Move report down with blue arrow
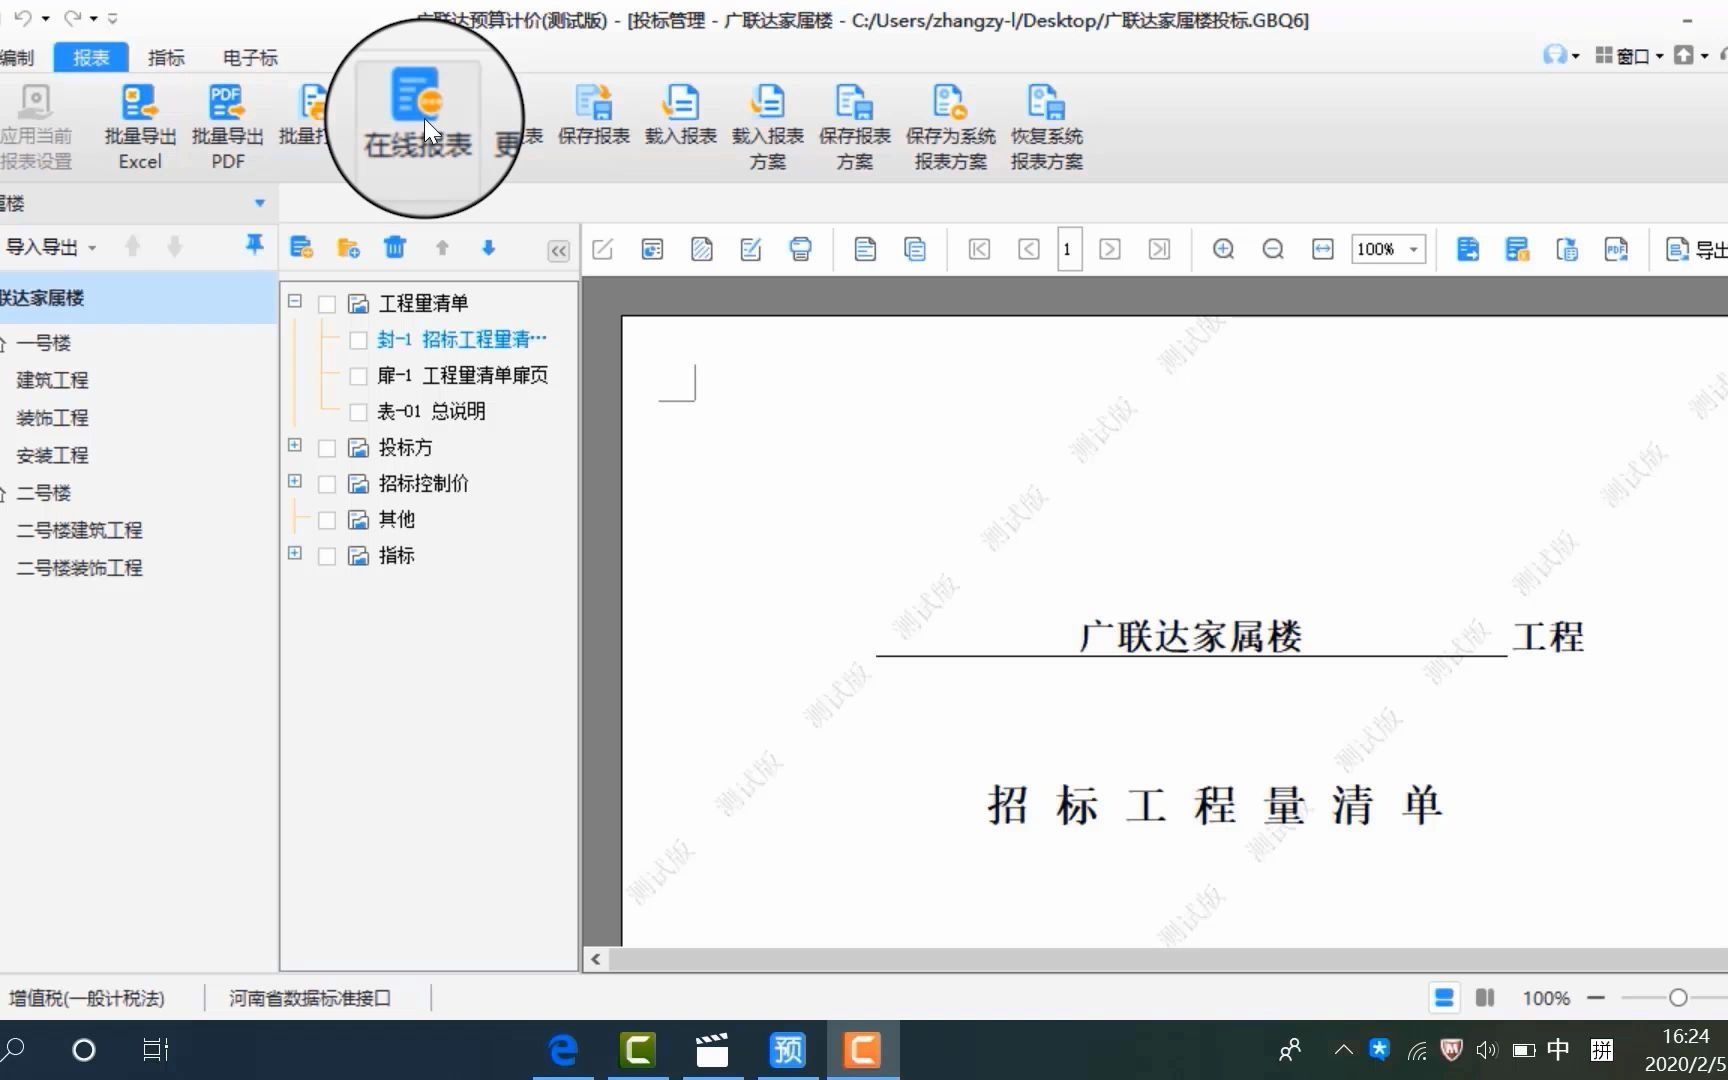 (x=489, y=248)
